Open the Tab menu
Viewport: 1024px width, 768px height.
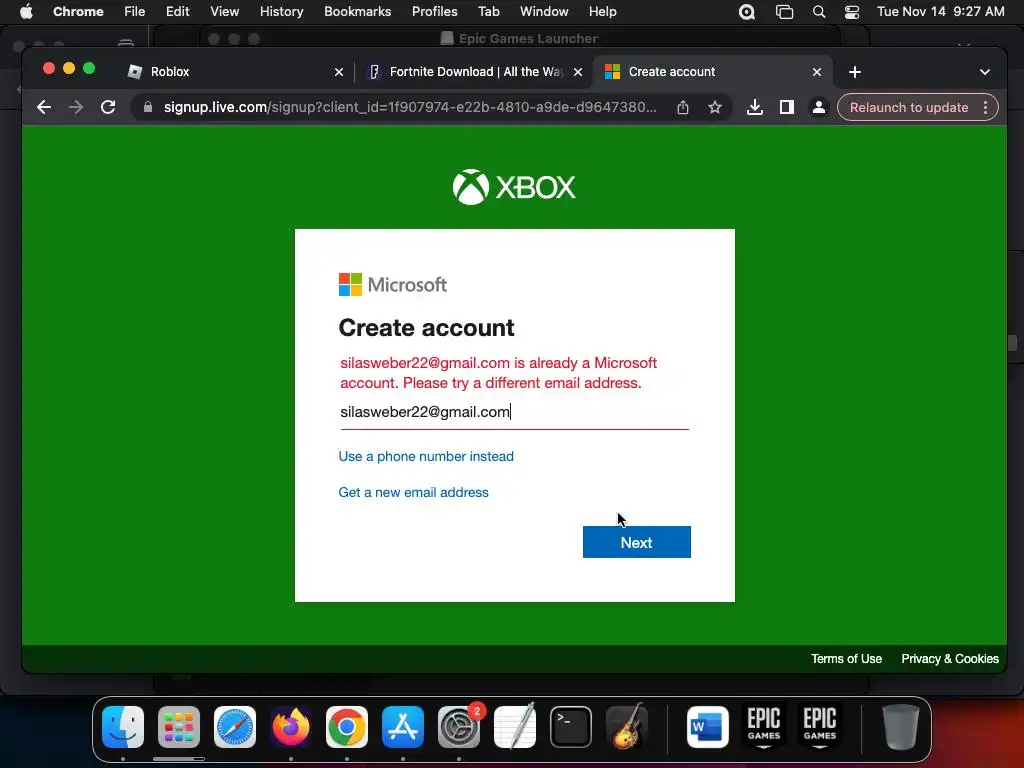click(x=488, y=12)
